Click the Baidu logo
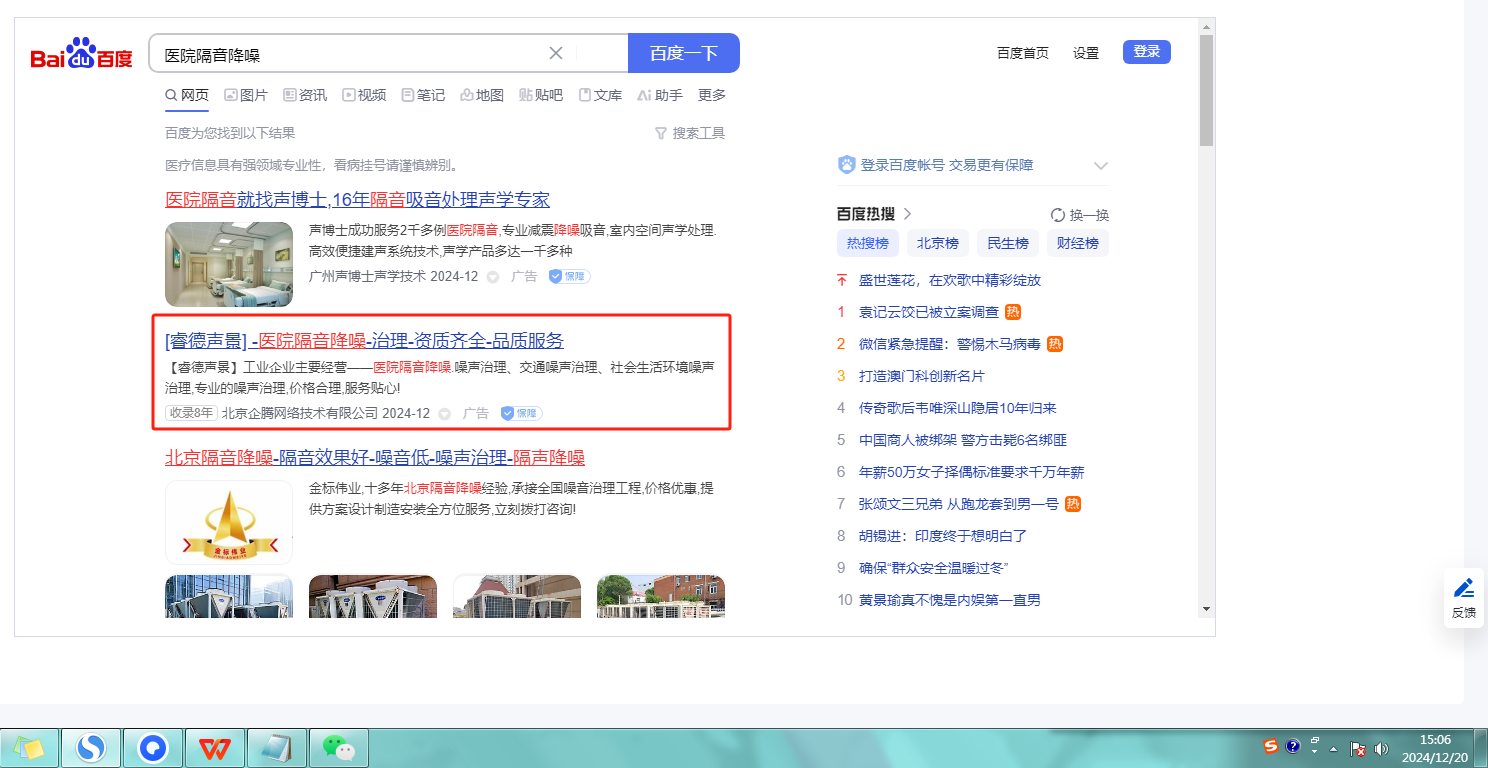Image resolution: width=1488 pixels, height=768 pixels. tap(81, 55)
